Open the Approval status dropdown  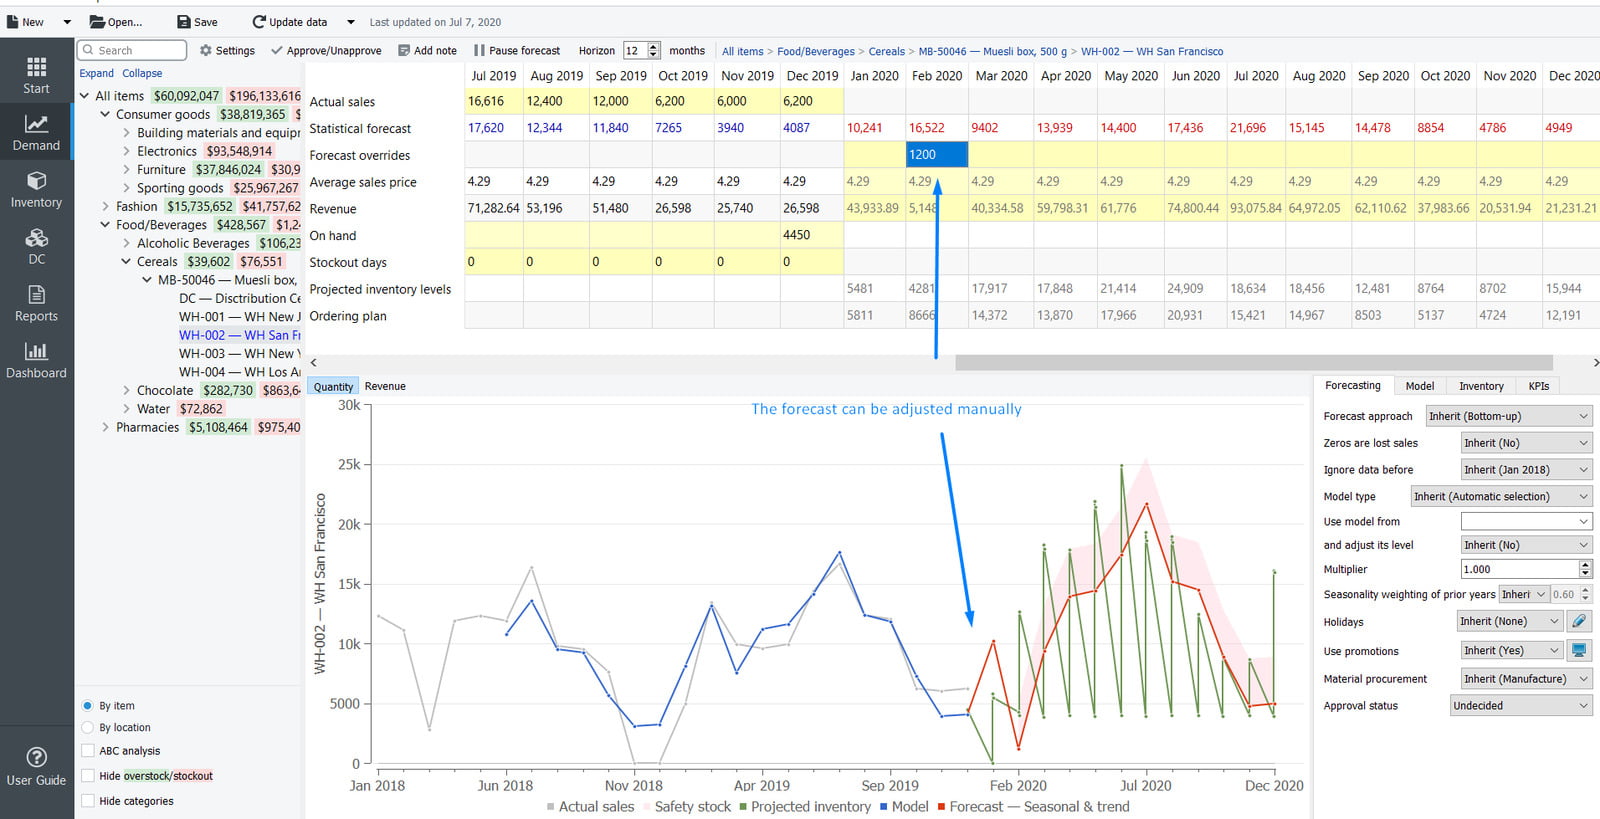1521,705
